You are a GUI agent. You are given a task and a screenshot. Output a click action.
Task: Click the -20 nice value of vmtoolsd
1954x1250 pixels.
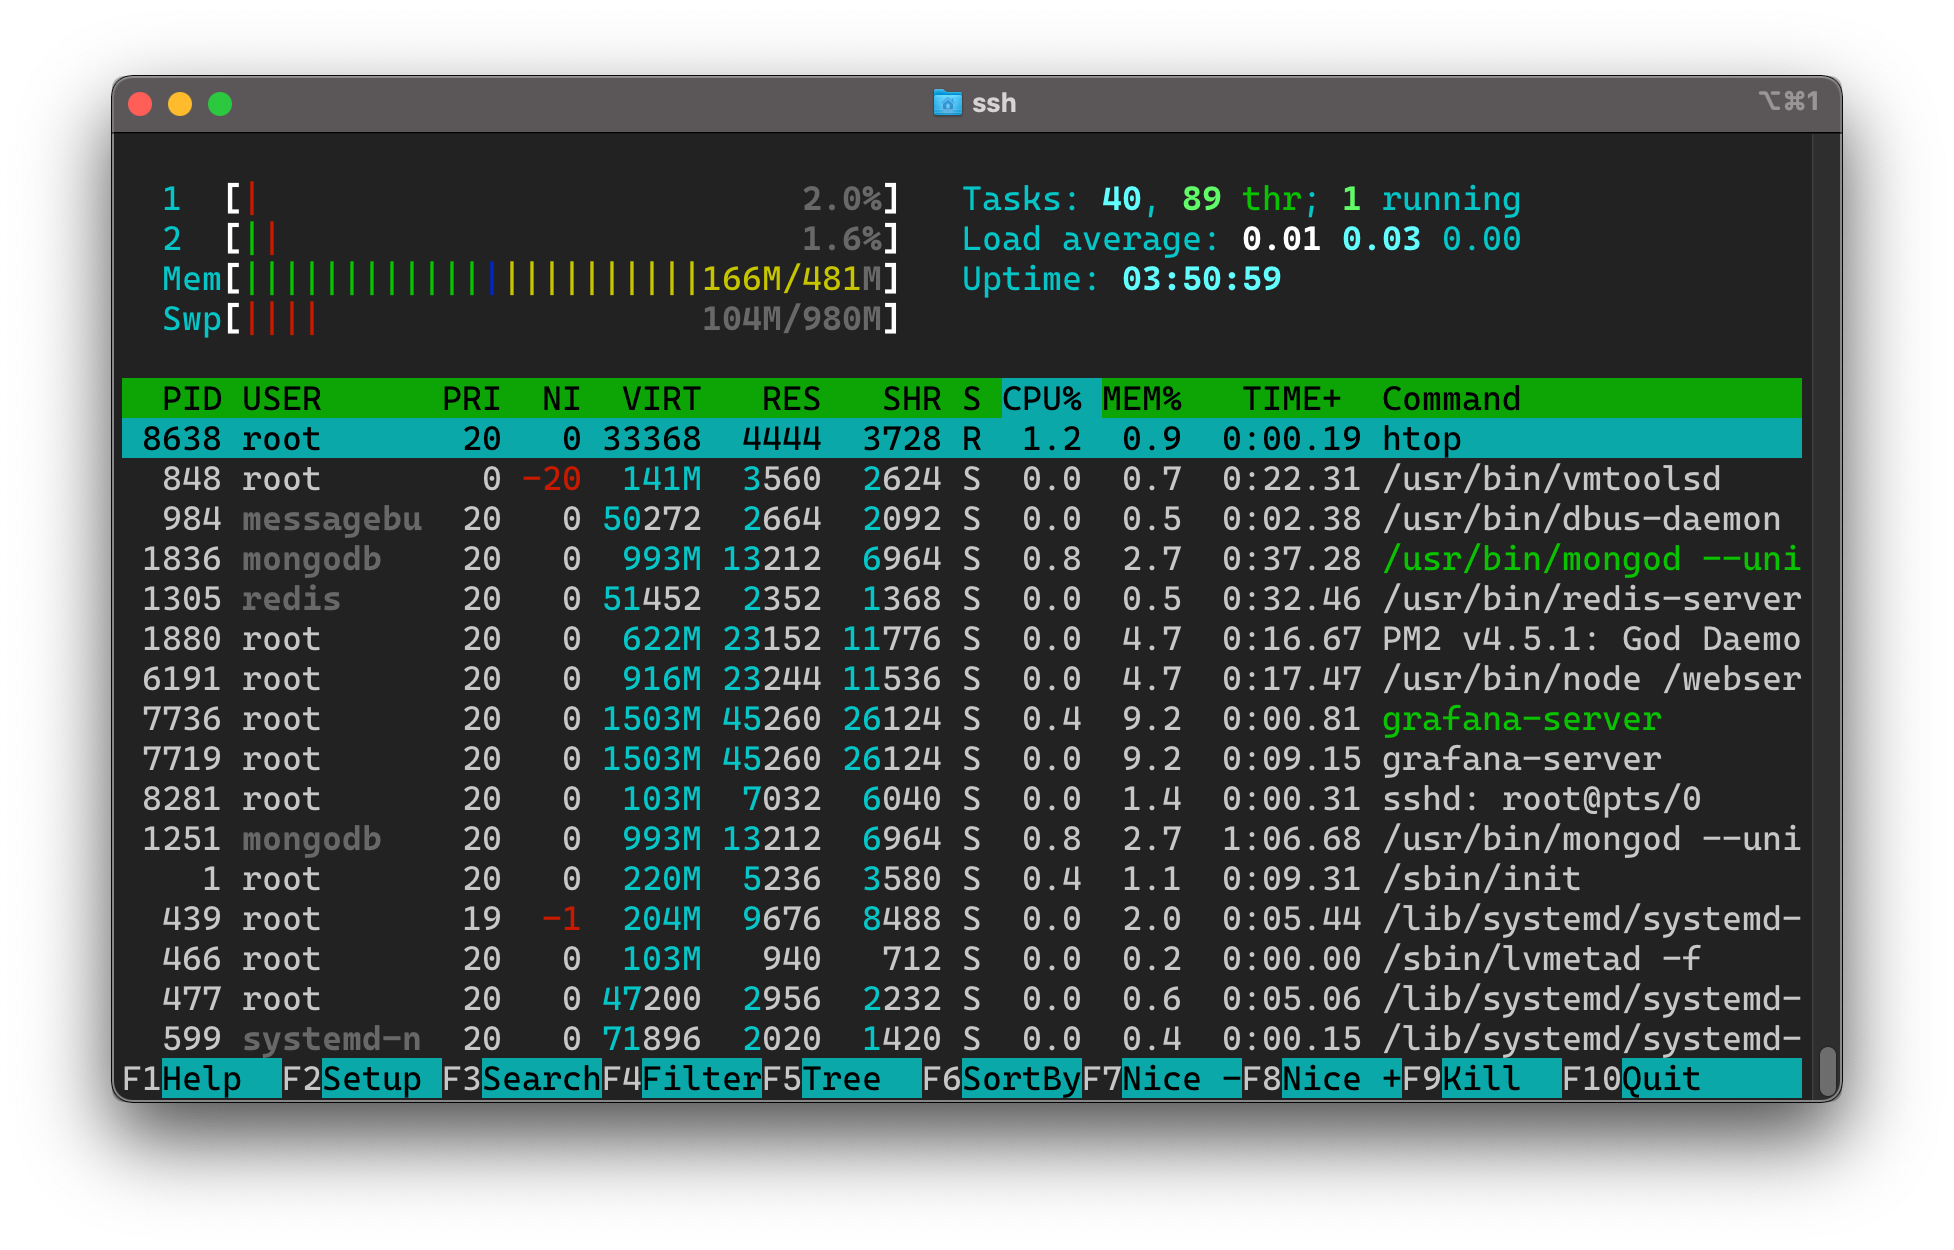pyautogui.click(x=551, y=479)
